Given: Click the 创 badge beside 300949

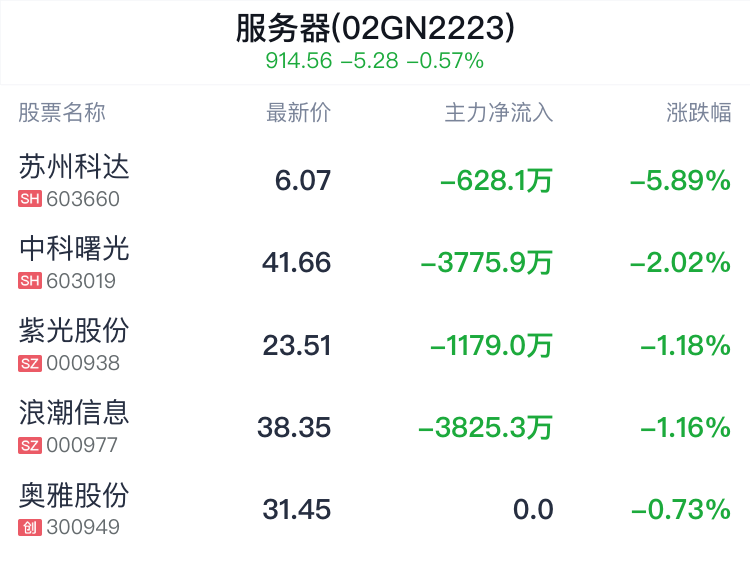Looking at the screenshot, I should tap(30, 528).
